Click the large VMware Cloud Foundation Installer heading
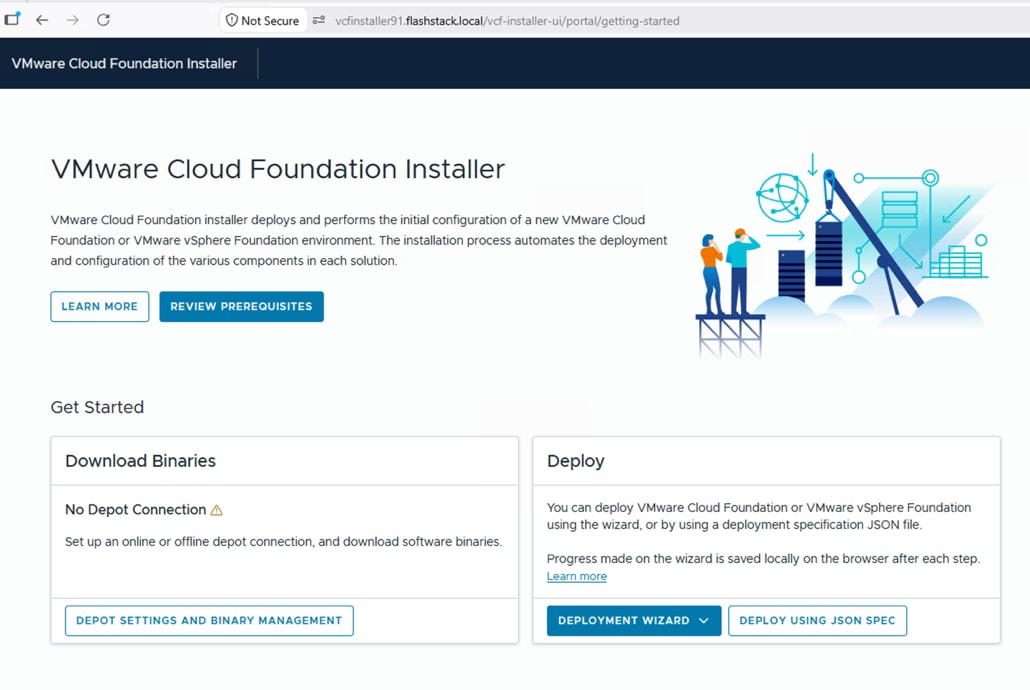This screenshot has width=1030, height=690. pyautogui.click(x=278, y=169)
